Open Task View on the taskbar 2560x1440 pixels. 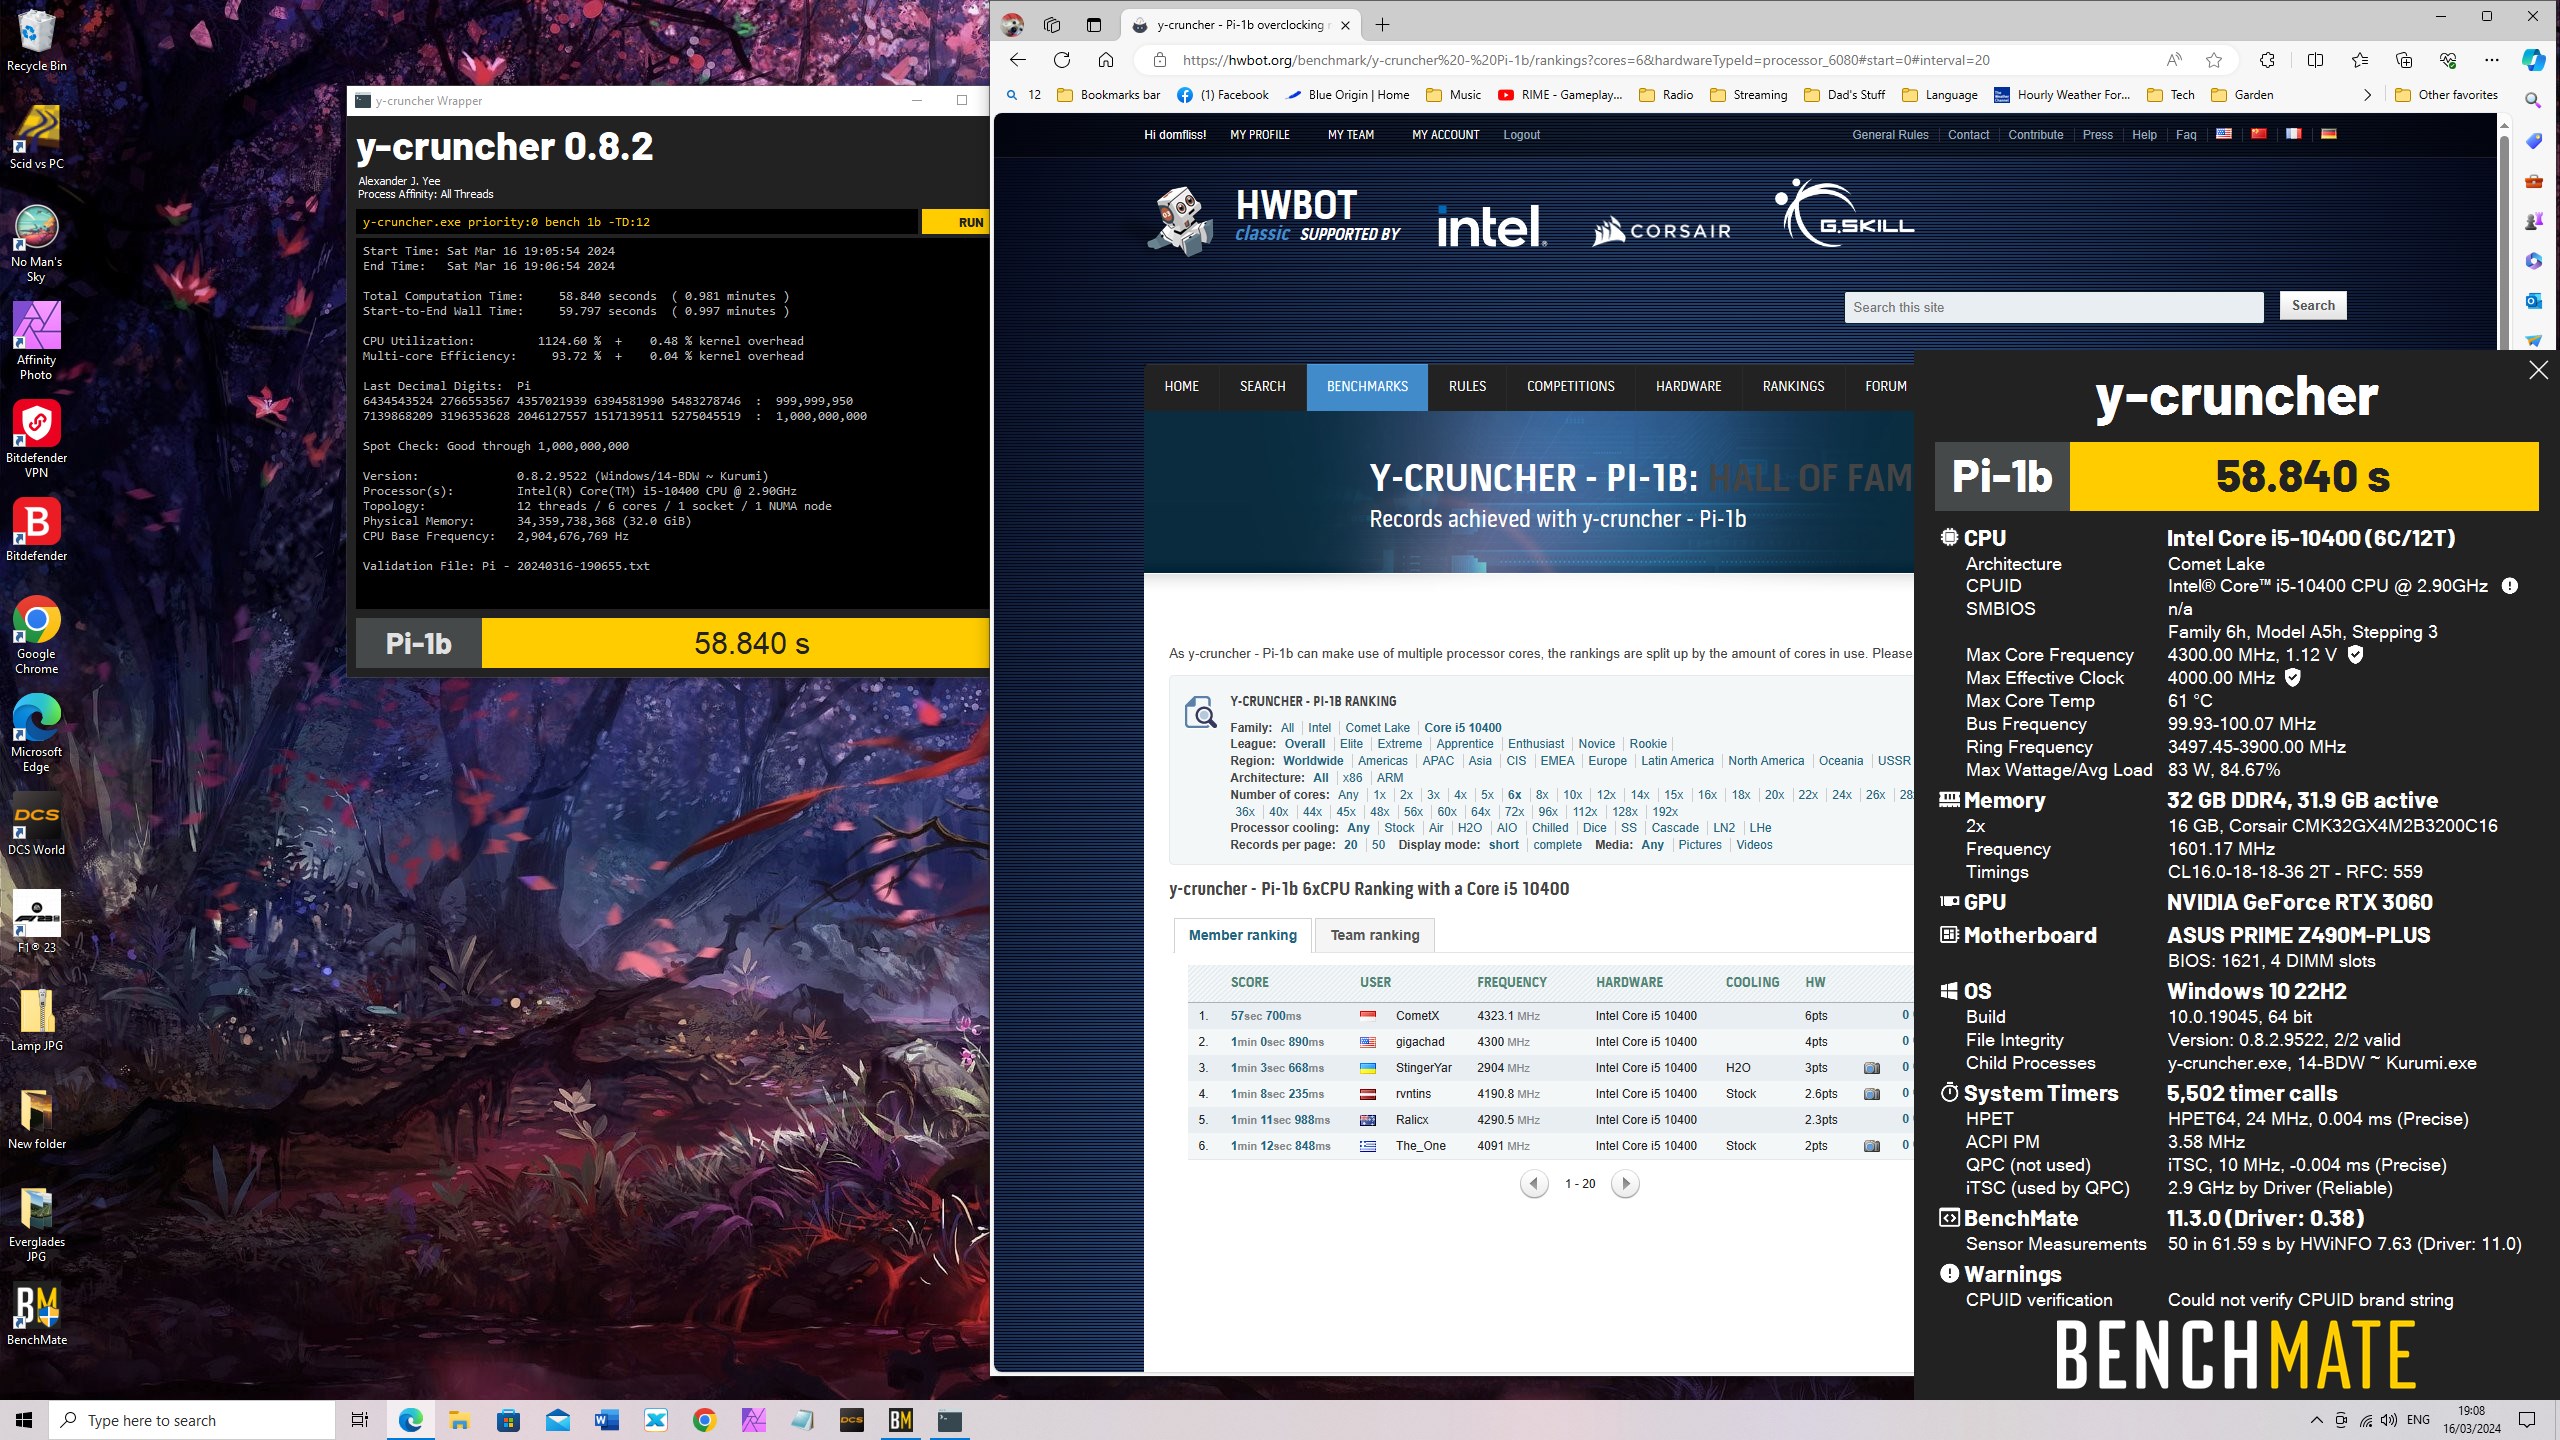point(360,1420)
